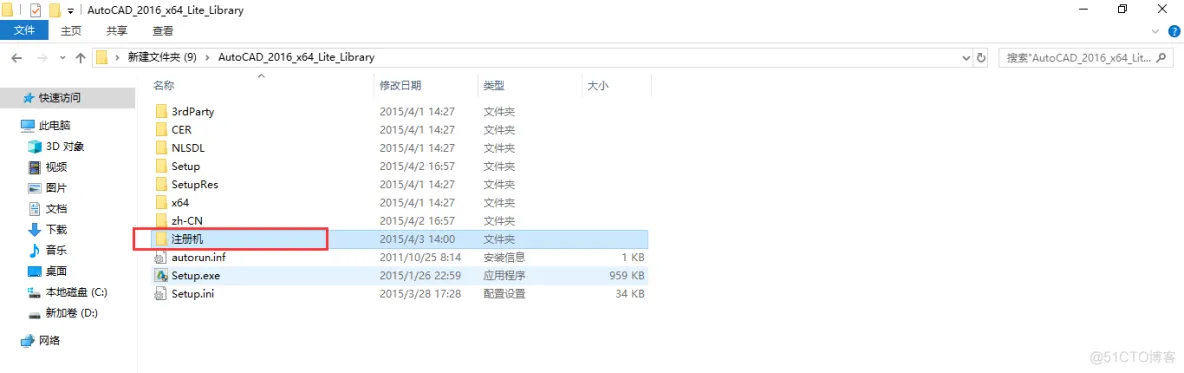The width and height of the screenshot is (1184, 373).
Task: Click the Back navigation arrow
Action: pos(17,57)
